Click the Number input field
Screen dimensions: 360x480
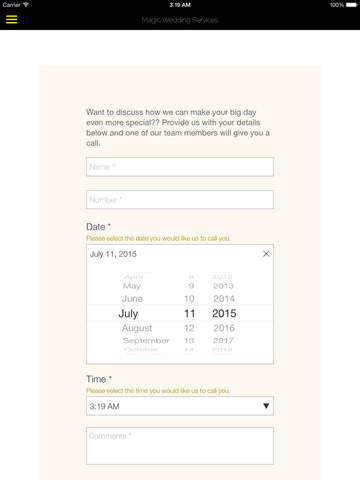click(x=180, y=200)
